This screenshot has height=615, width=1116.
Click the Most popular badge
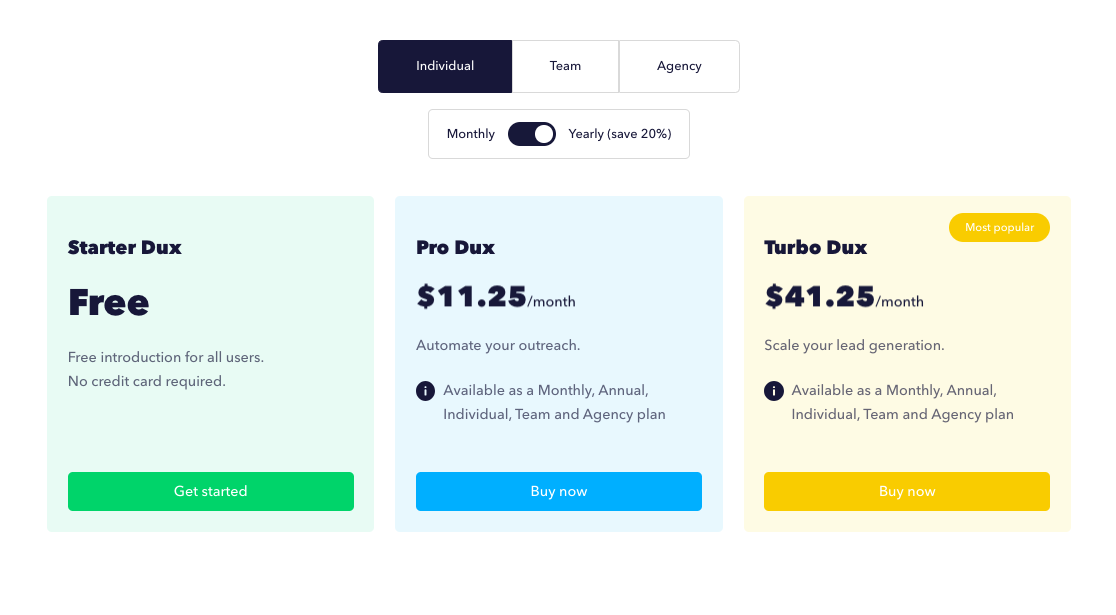point(999,227)
